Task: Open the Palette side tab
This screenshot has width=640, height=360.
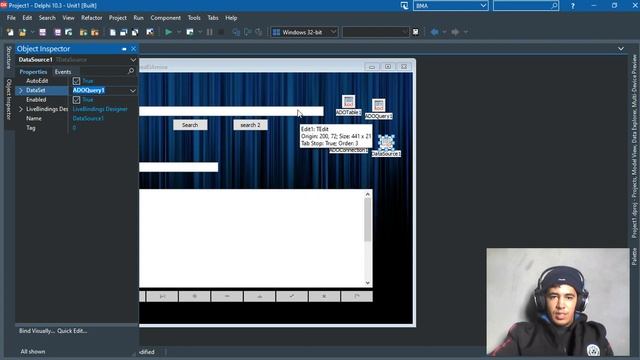Action: point(634,256)
